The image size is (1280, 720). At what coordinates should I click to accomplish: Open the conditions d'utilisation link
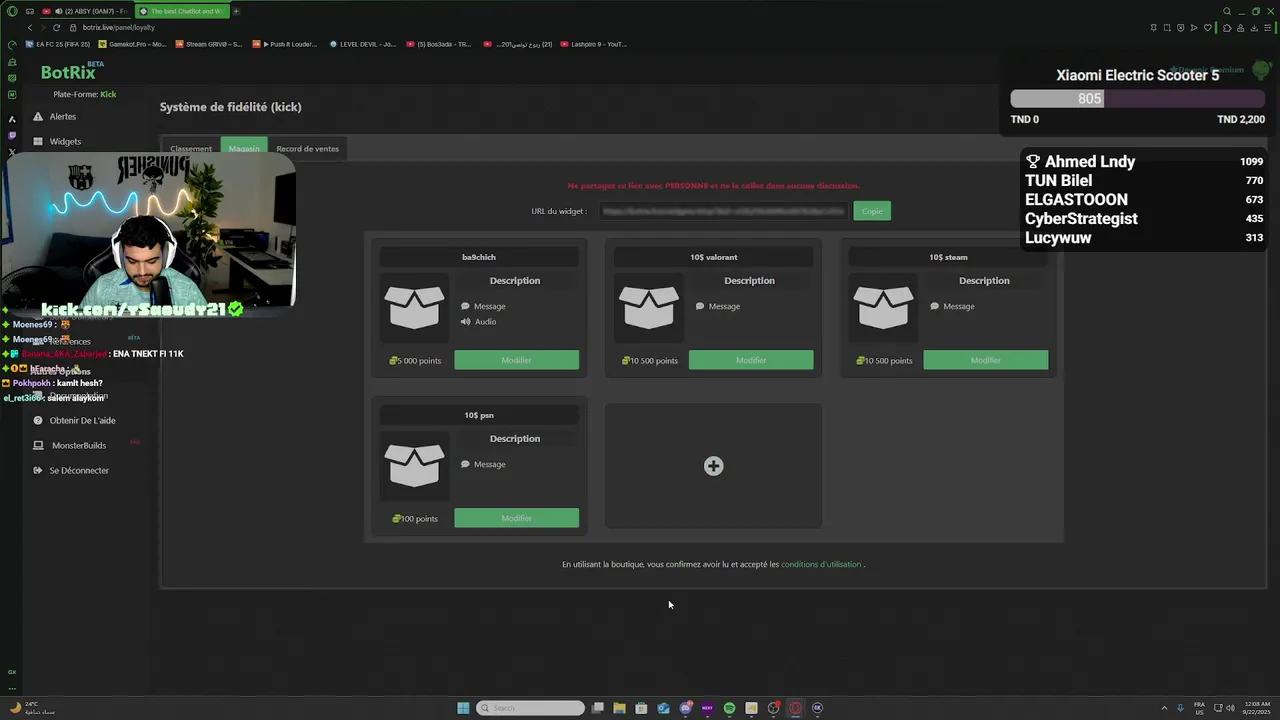821,564
